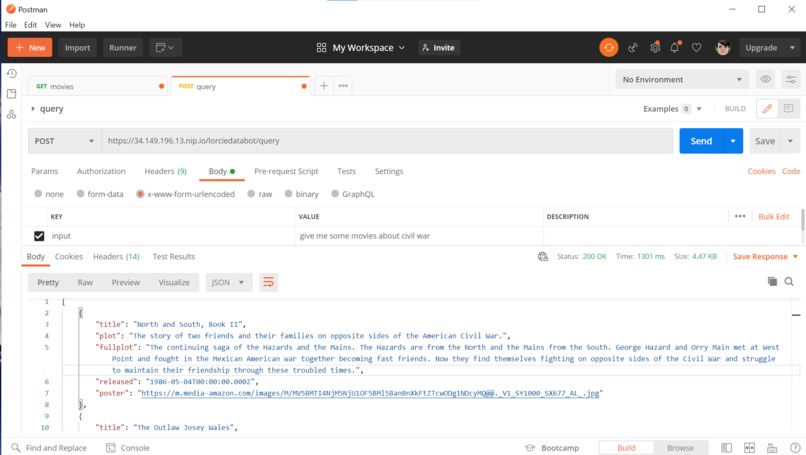Click the pencil edit icon
806x455 pixels.
[767, 108]
